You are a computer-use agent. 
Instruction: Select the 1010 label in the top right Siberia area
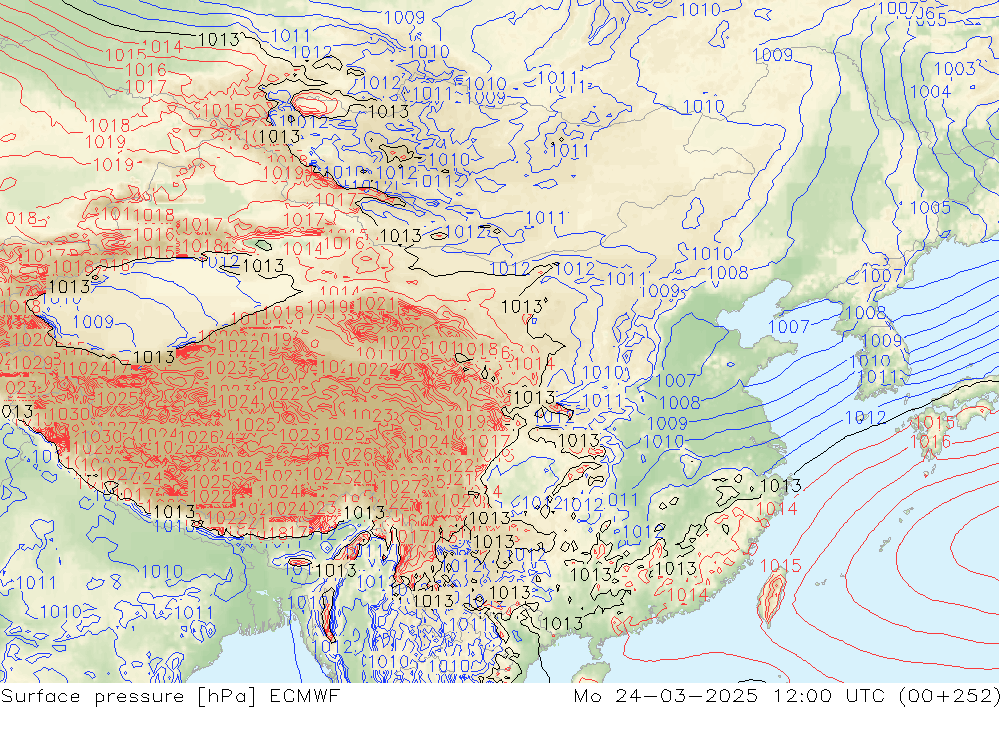(700, 10)
